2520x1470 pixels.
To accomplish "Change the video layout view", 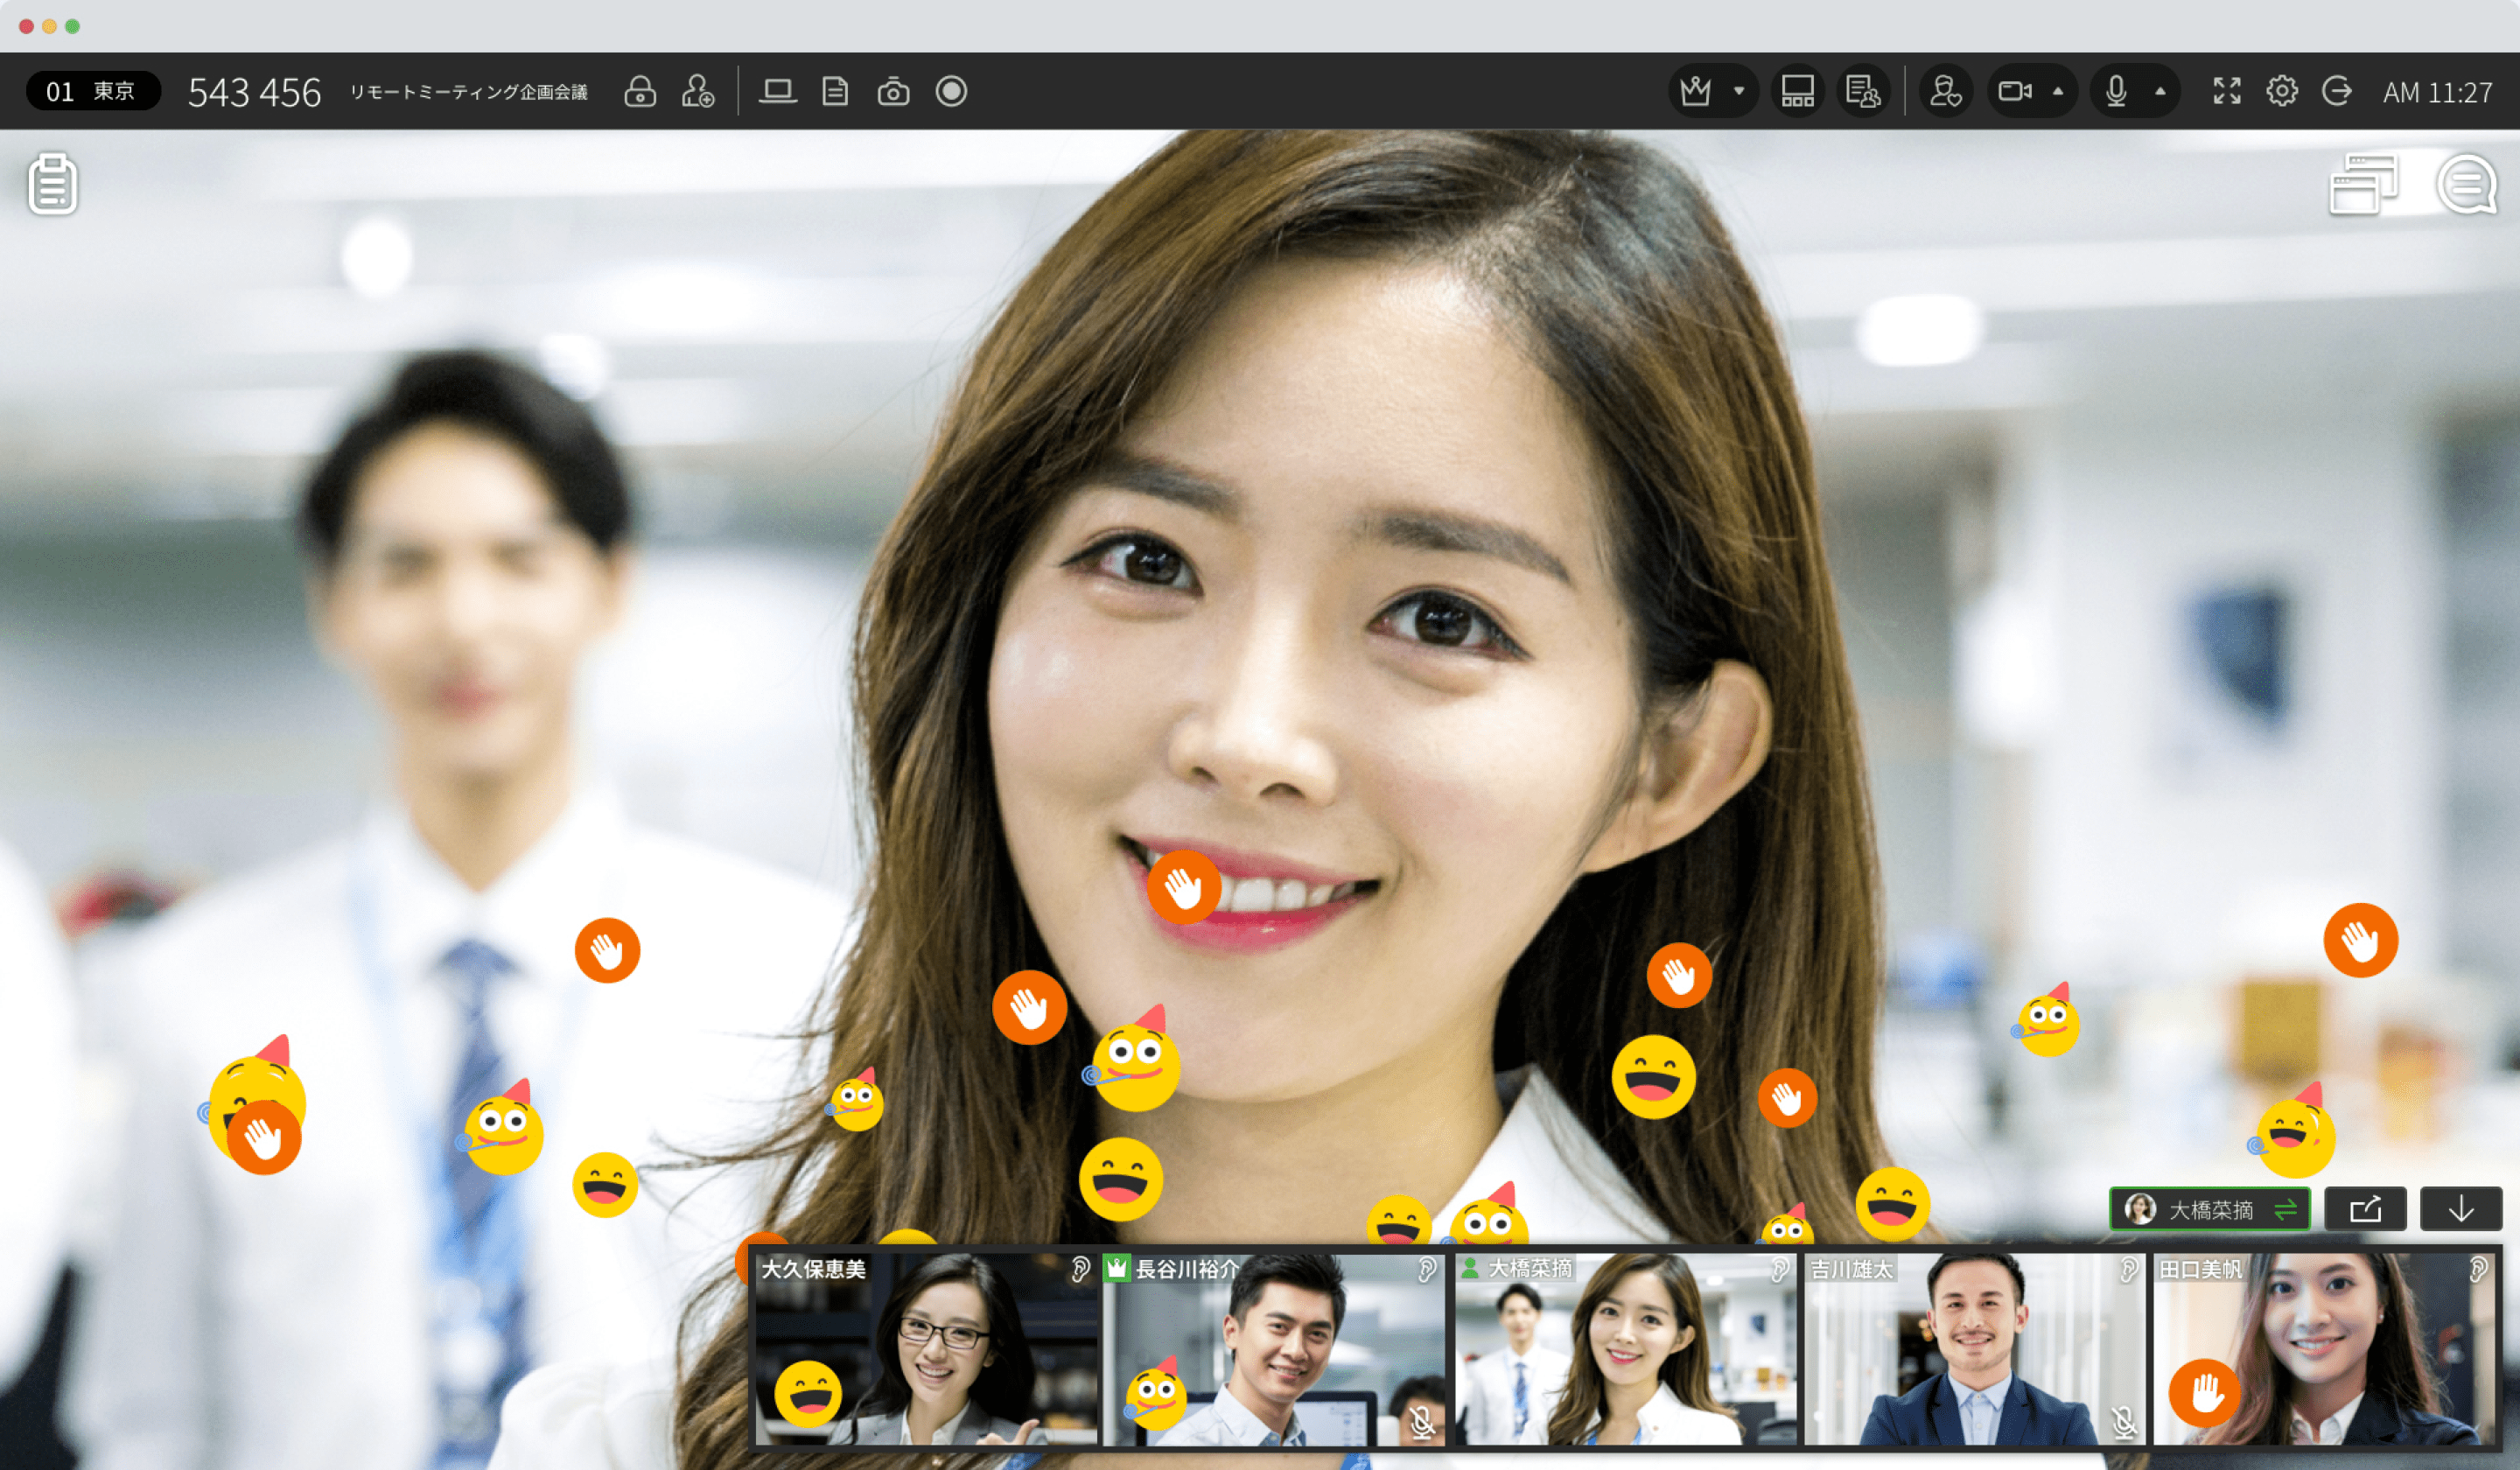I will coord(1797,92).
